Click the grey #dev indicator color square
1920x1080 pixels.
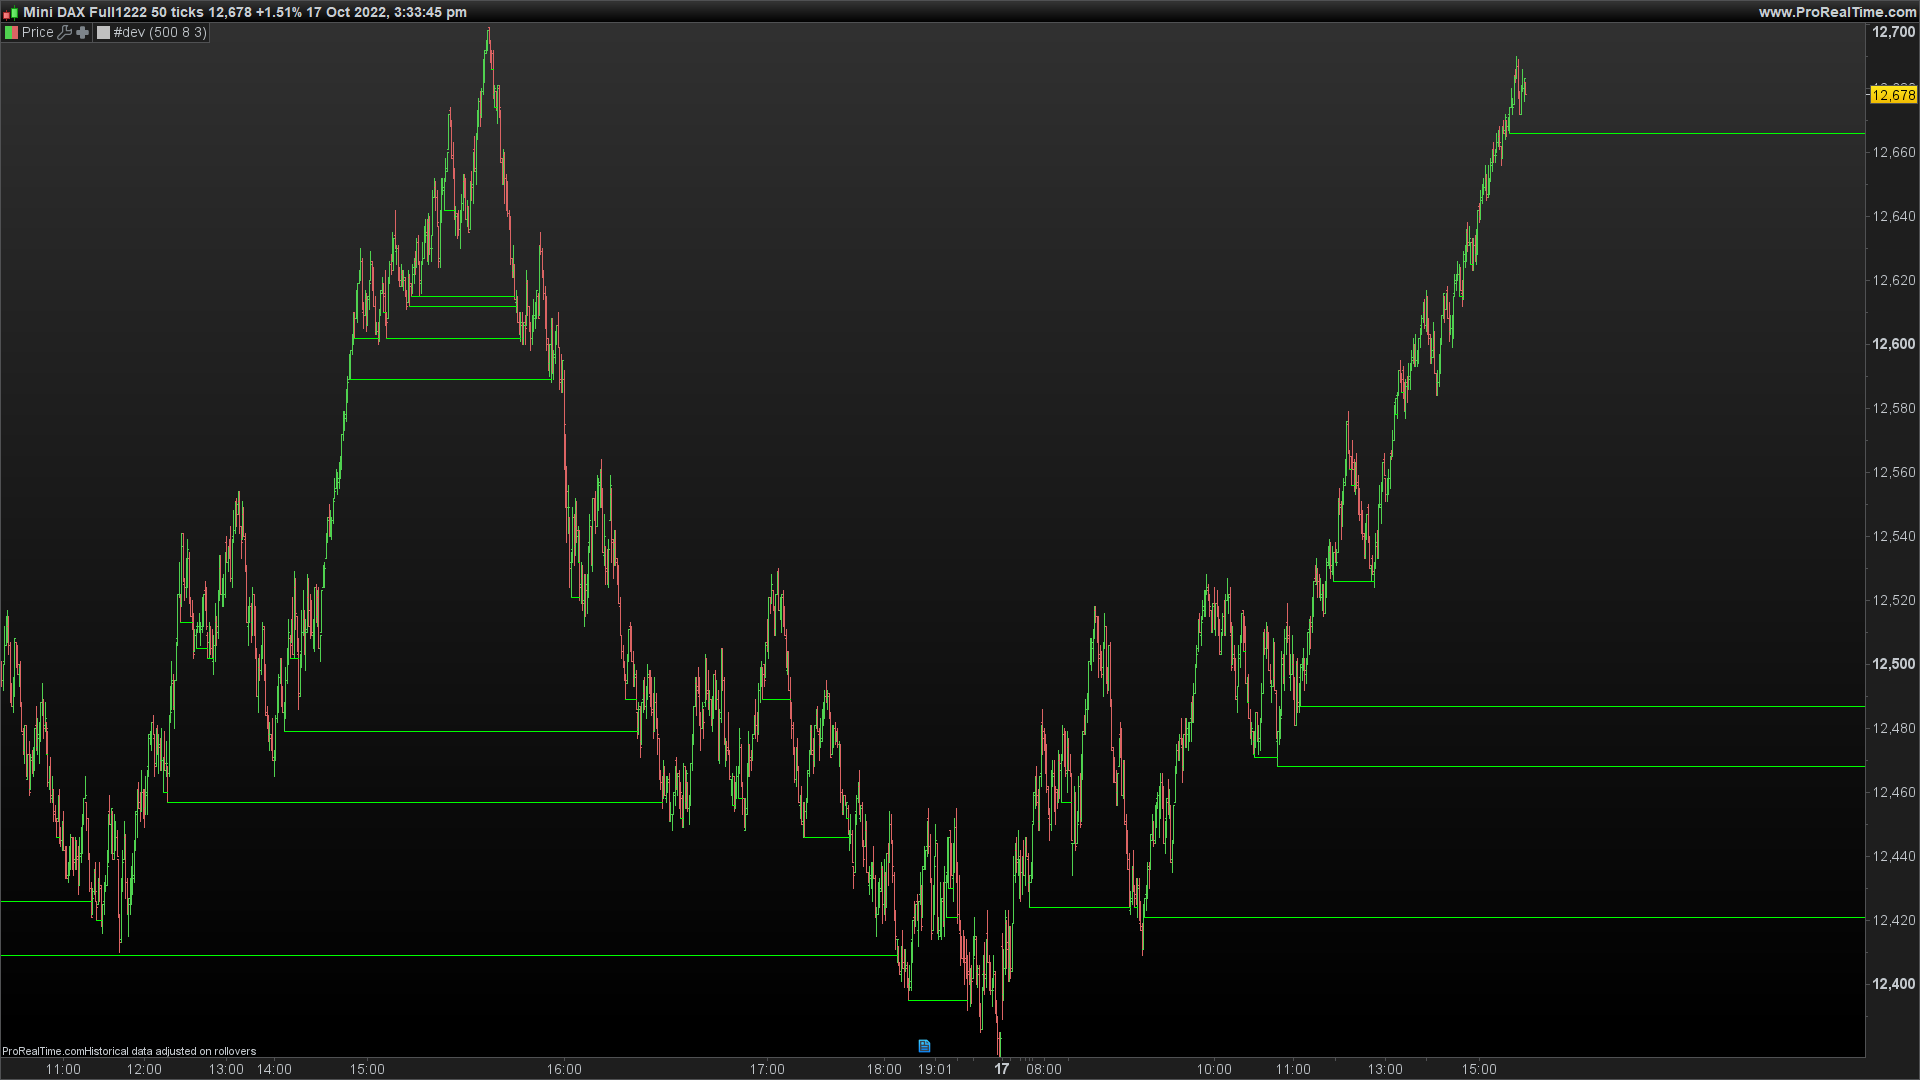(103, 32)
